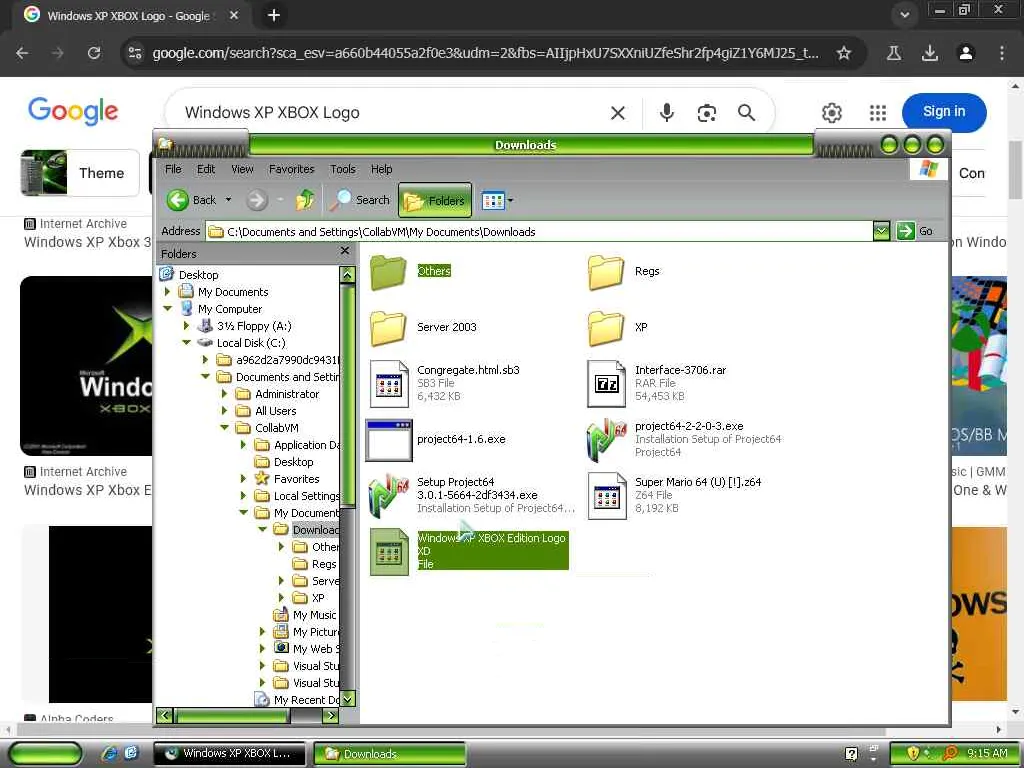Collapse My Computer node in tree
The height and width of the screenshot is (768, 1024).
167,308
